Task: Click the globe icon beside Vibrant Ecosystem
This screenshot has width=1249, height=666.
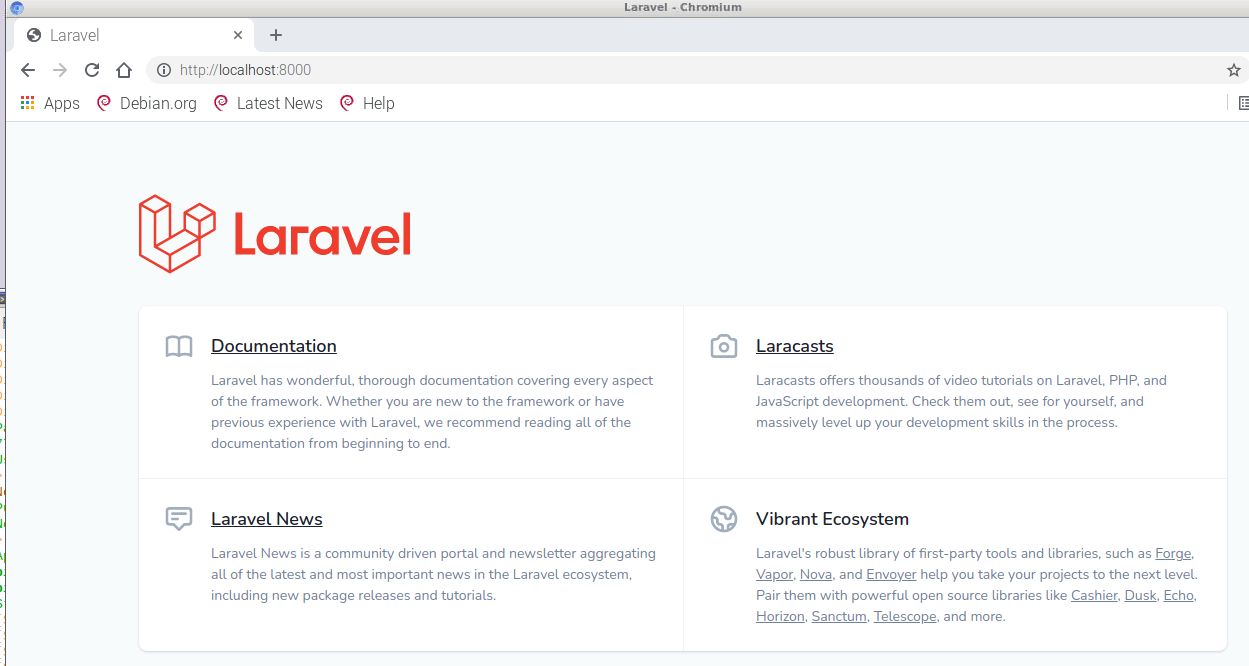Action: click(x=724, y=519)
